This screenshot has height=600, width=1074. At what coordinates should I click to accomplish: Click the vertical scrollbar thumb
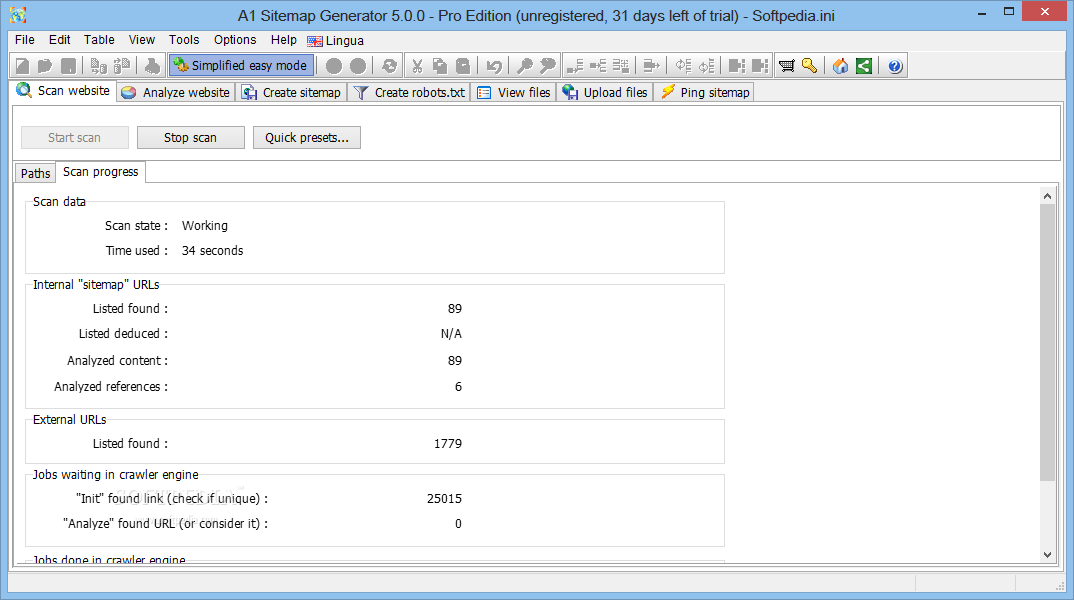[x=1047, y=342]
